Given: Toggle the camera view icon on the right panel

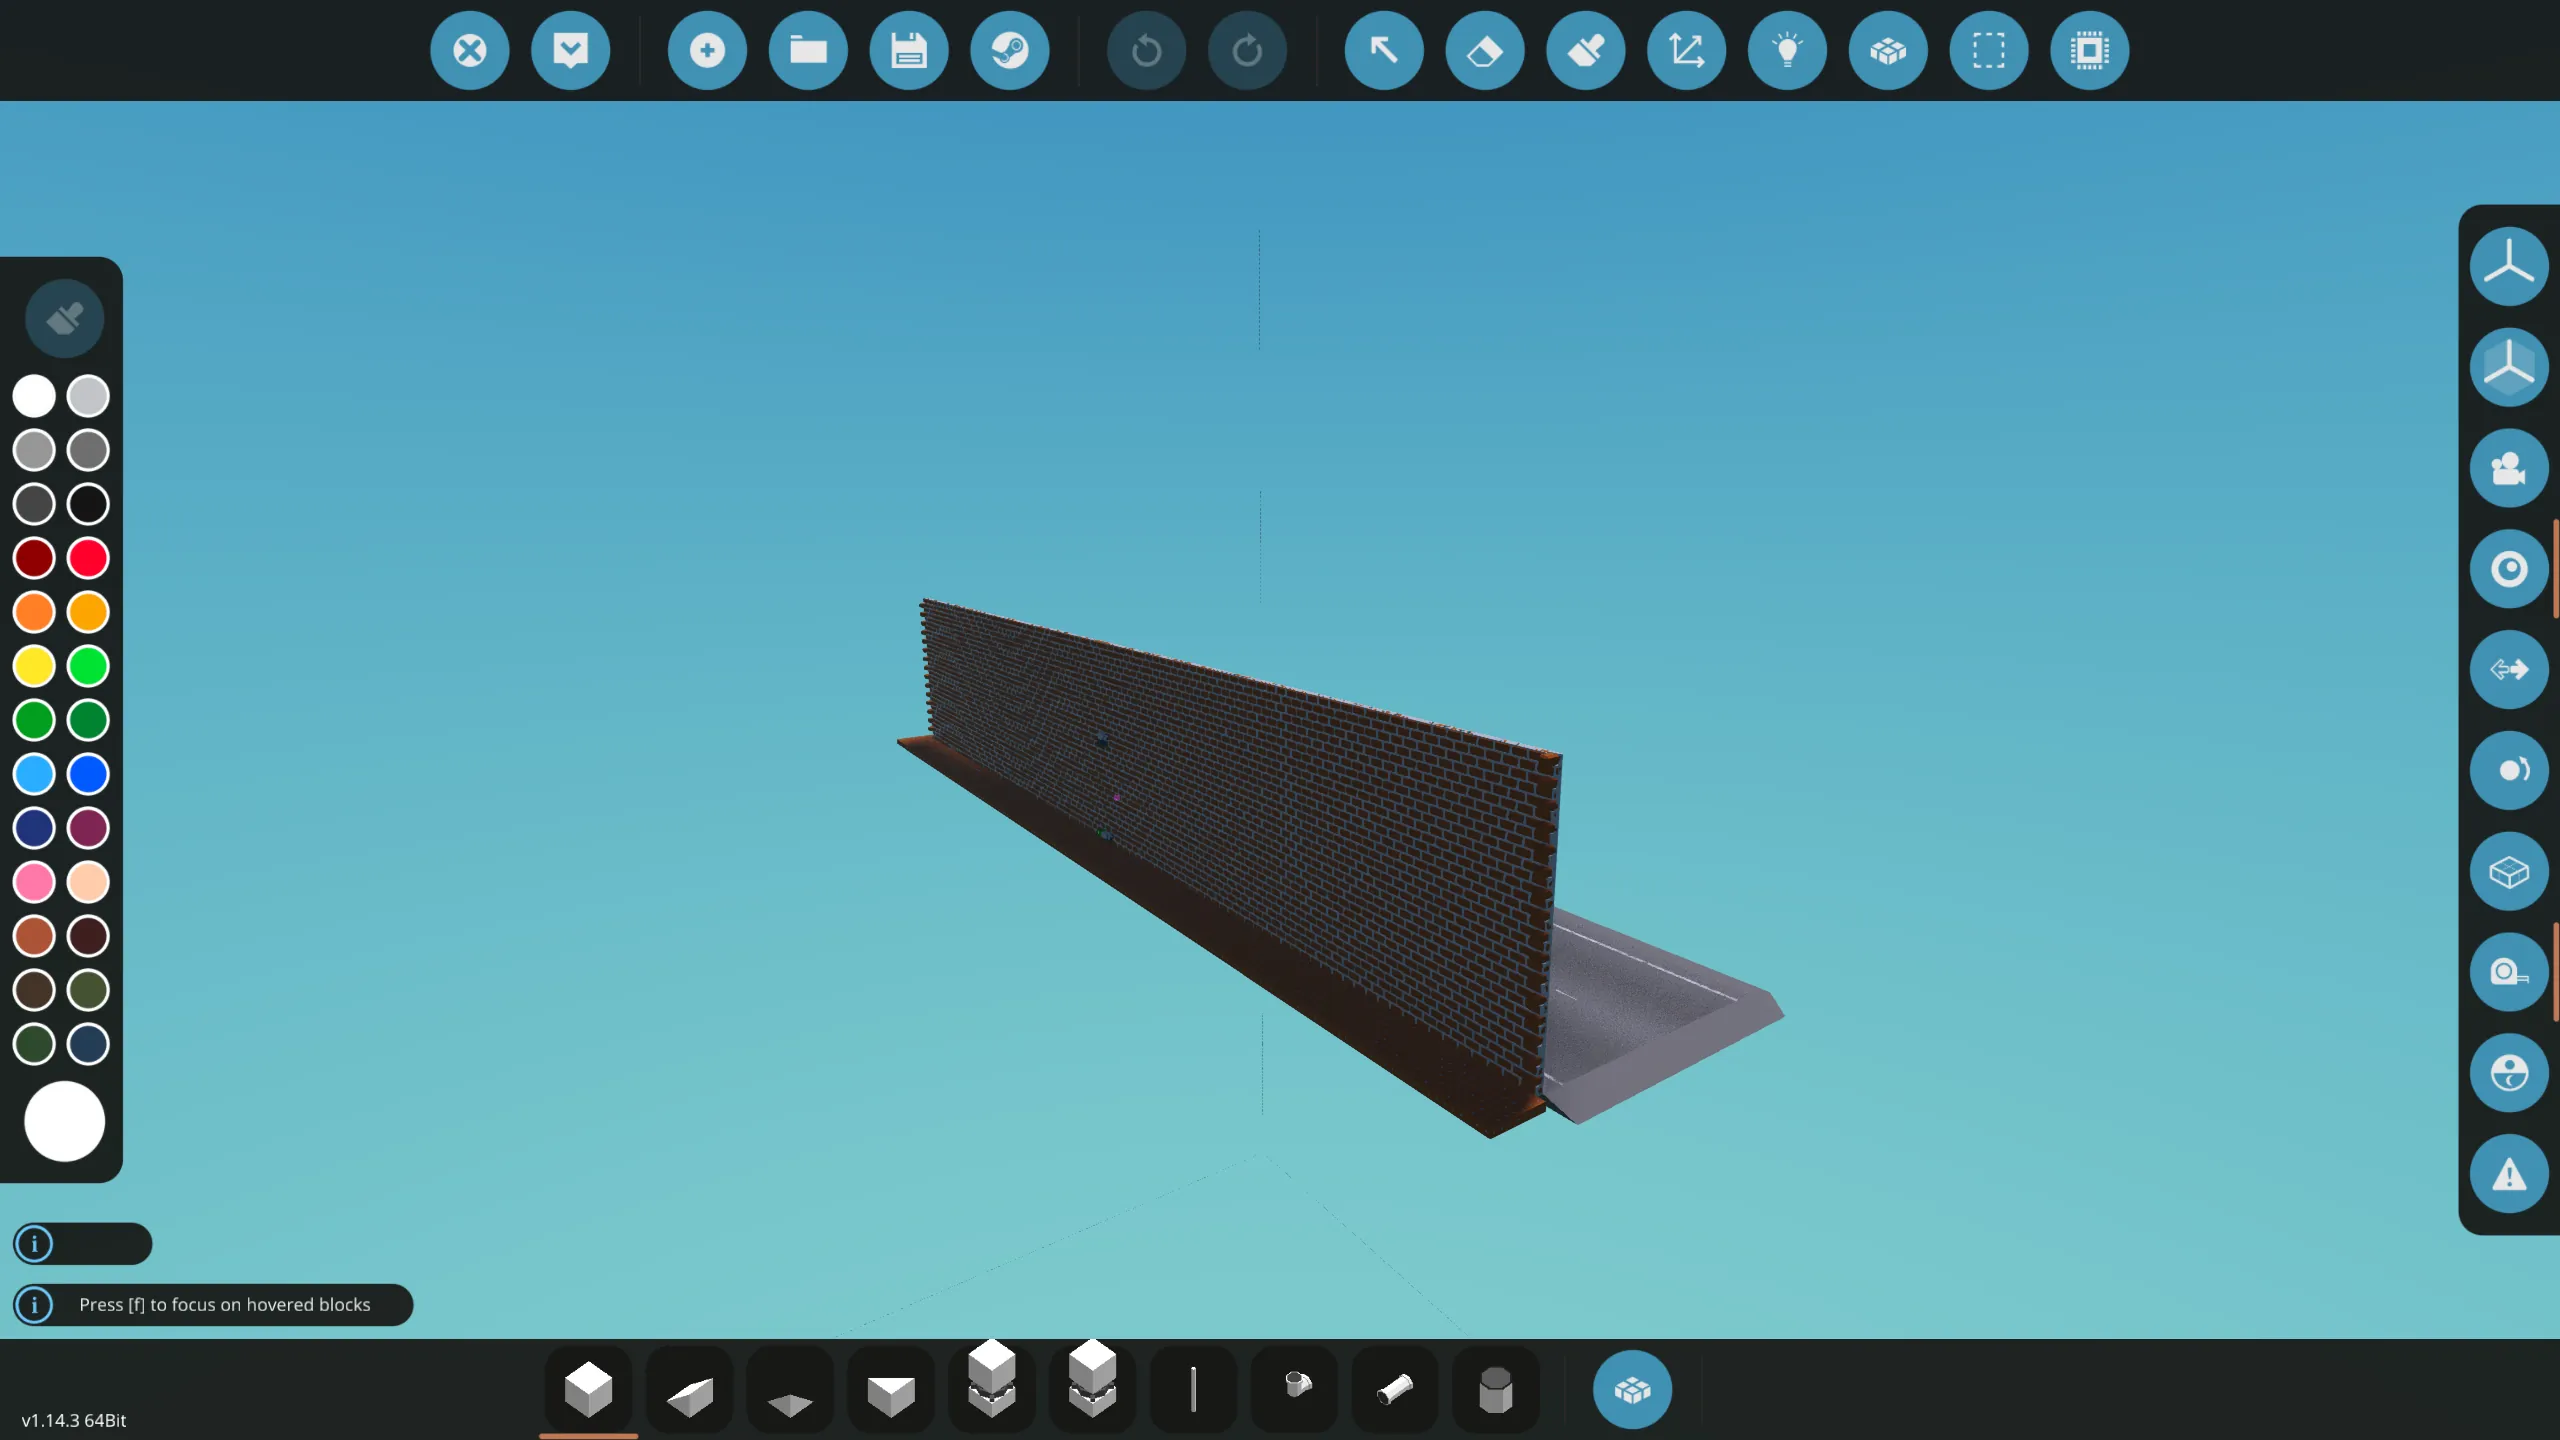Looking at the screenshot, I should click(x=2508, y=468).
